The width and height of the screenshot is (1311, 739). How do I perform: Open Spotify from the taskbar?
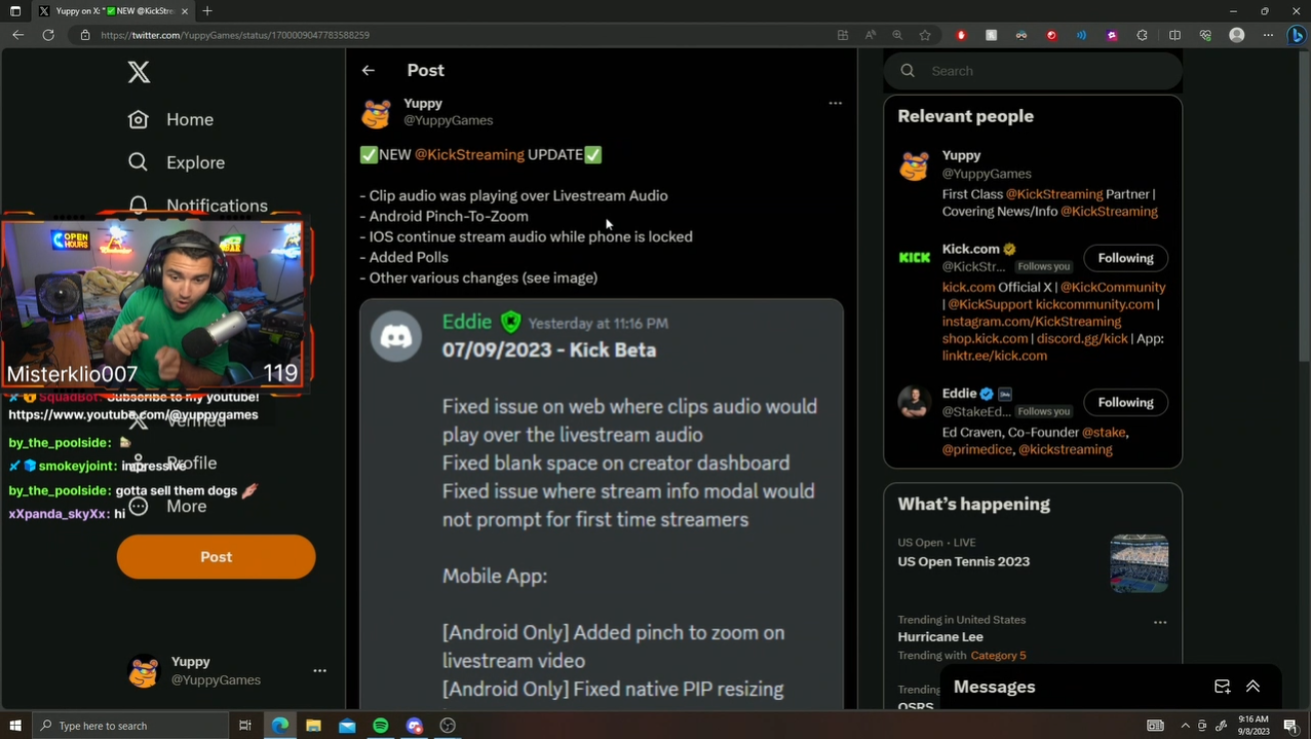pyautogui.click(x=381, y=725)
